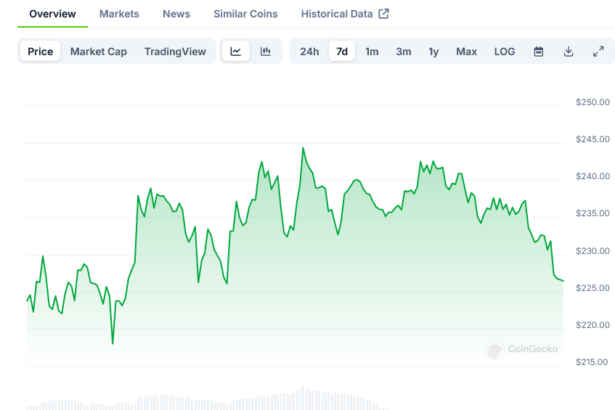Click external link icon beside Historical Data
This screenshot has width=615, height=410.
383,14
